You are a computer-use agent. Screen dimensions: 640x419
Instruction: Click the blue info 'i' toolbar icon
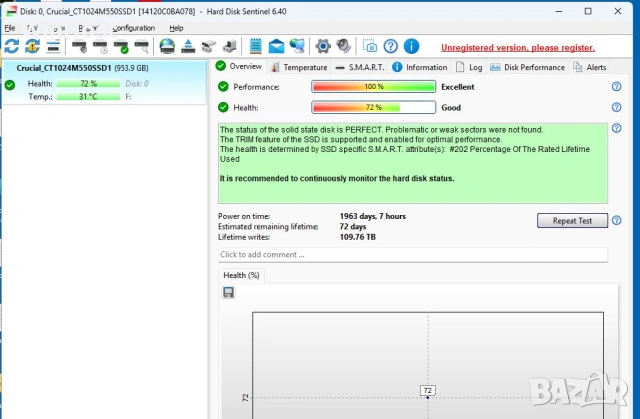pyautogui.click(x=411, y=46)
